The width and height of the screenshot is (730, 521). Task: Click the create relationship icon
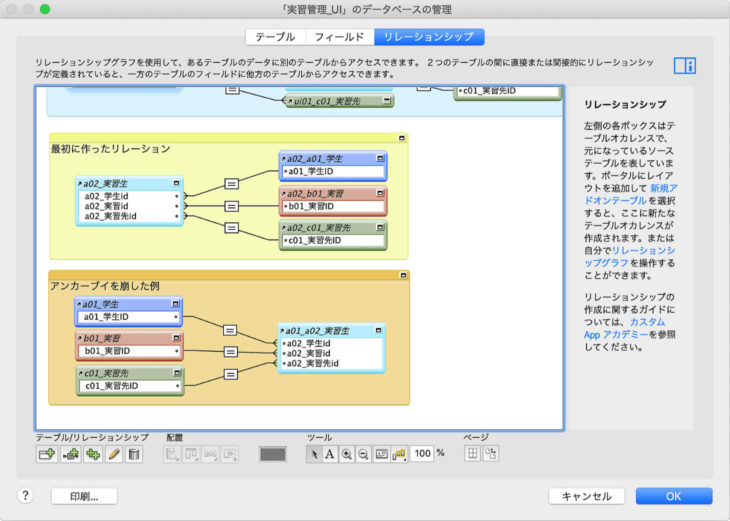[x=70, y=454]
